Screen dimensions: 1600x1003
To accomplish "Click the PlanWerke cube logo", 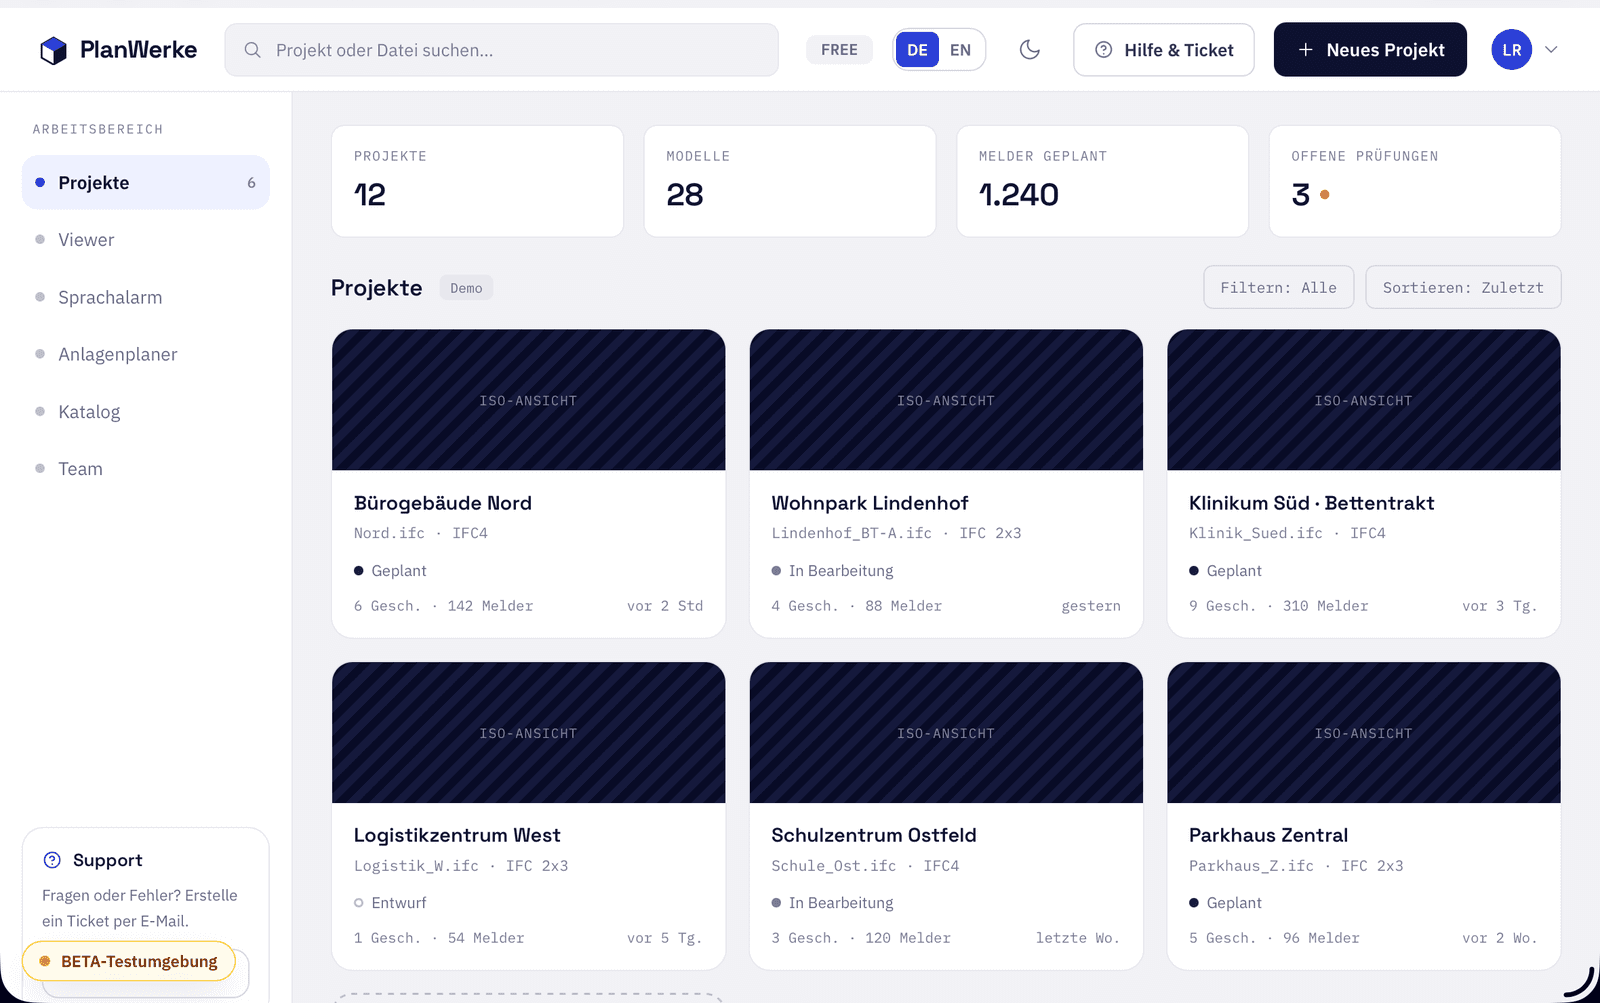I will [53, 50].
